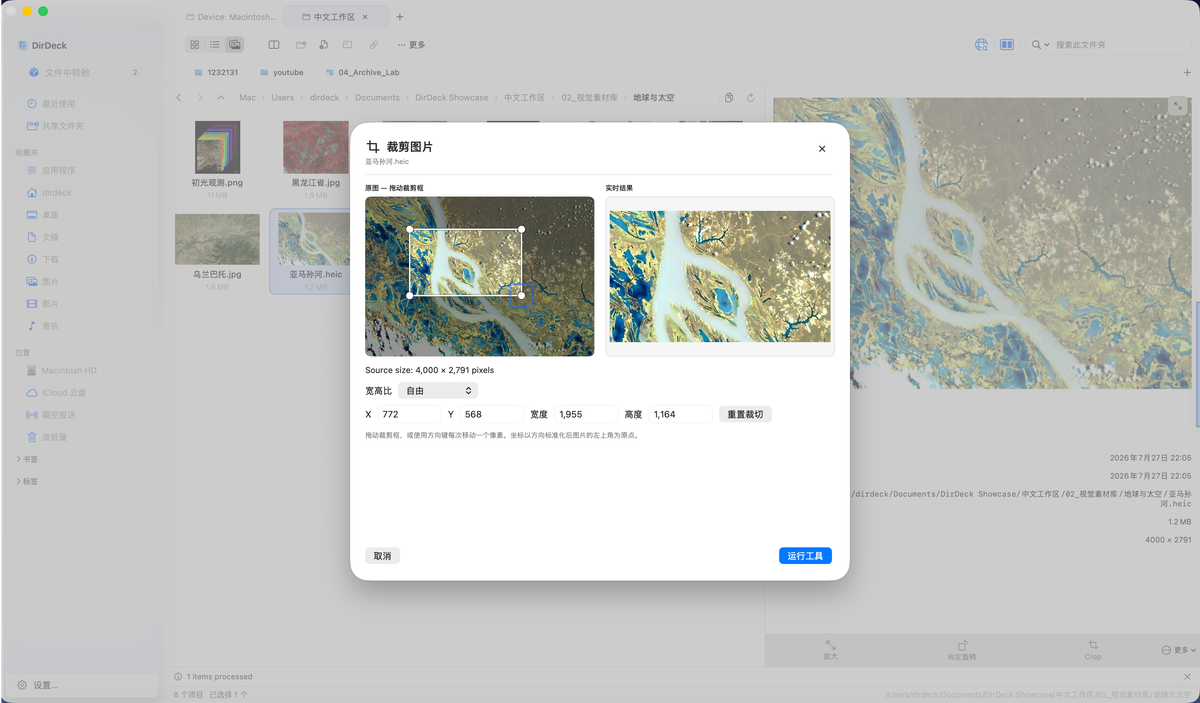
Task: Toggle the dual-pane split icon
Action: pyautogui.click(x=274, y=45)
